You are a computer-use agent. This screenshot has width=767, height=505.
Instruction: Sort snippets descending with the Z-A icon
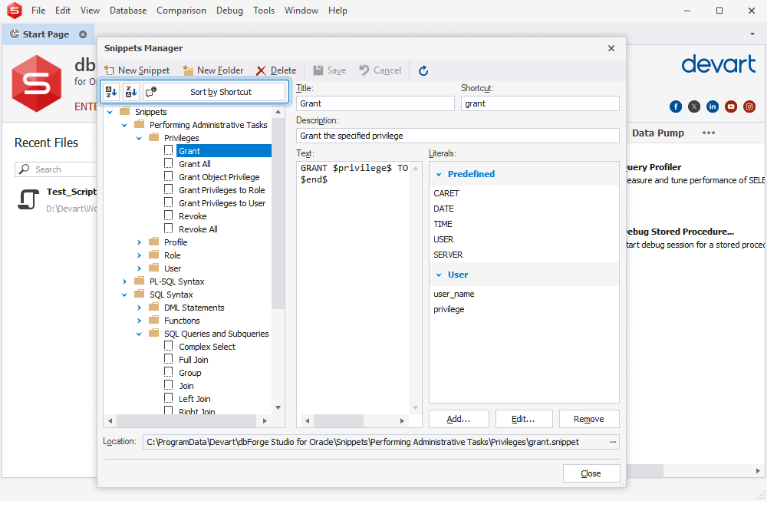coord(131,92)
